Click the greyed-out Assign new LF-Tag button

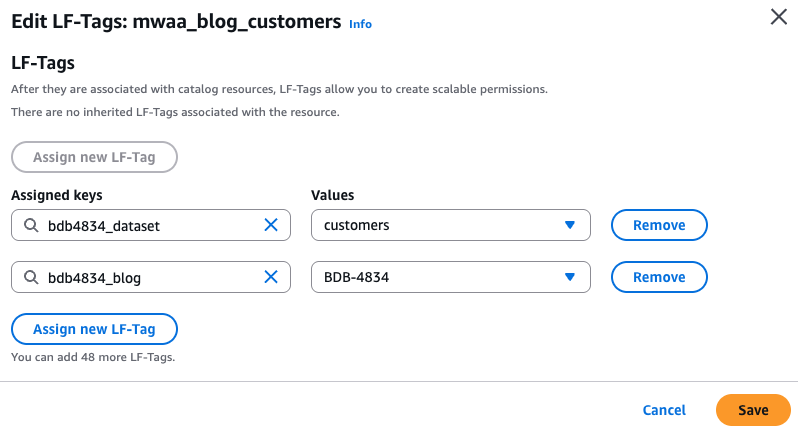tap(94, 157)
